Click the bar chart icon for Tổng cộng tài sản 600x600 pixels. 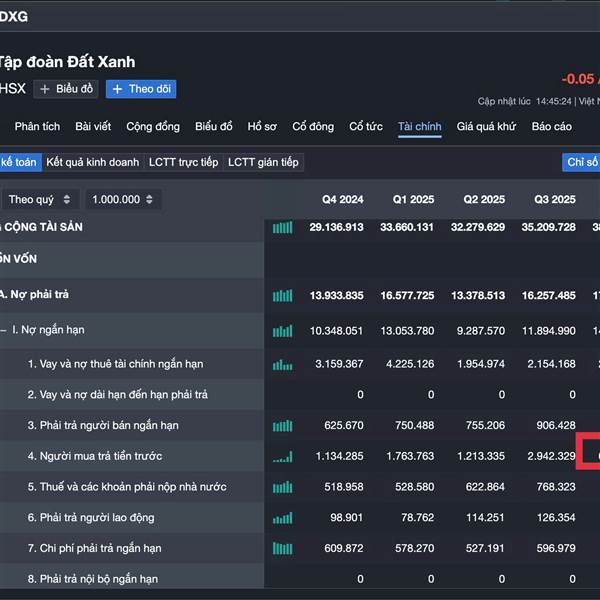[x=283, y=227]
